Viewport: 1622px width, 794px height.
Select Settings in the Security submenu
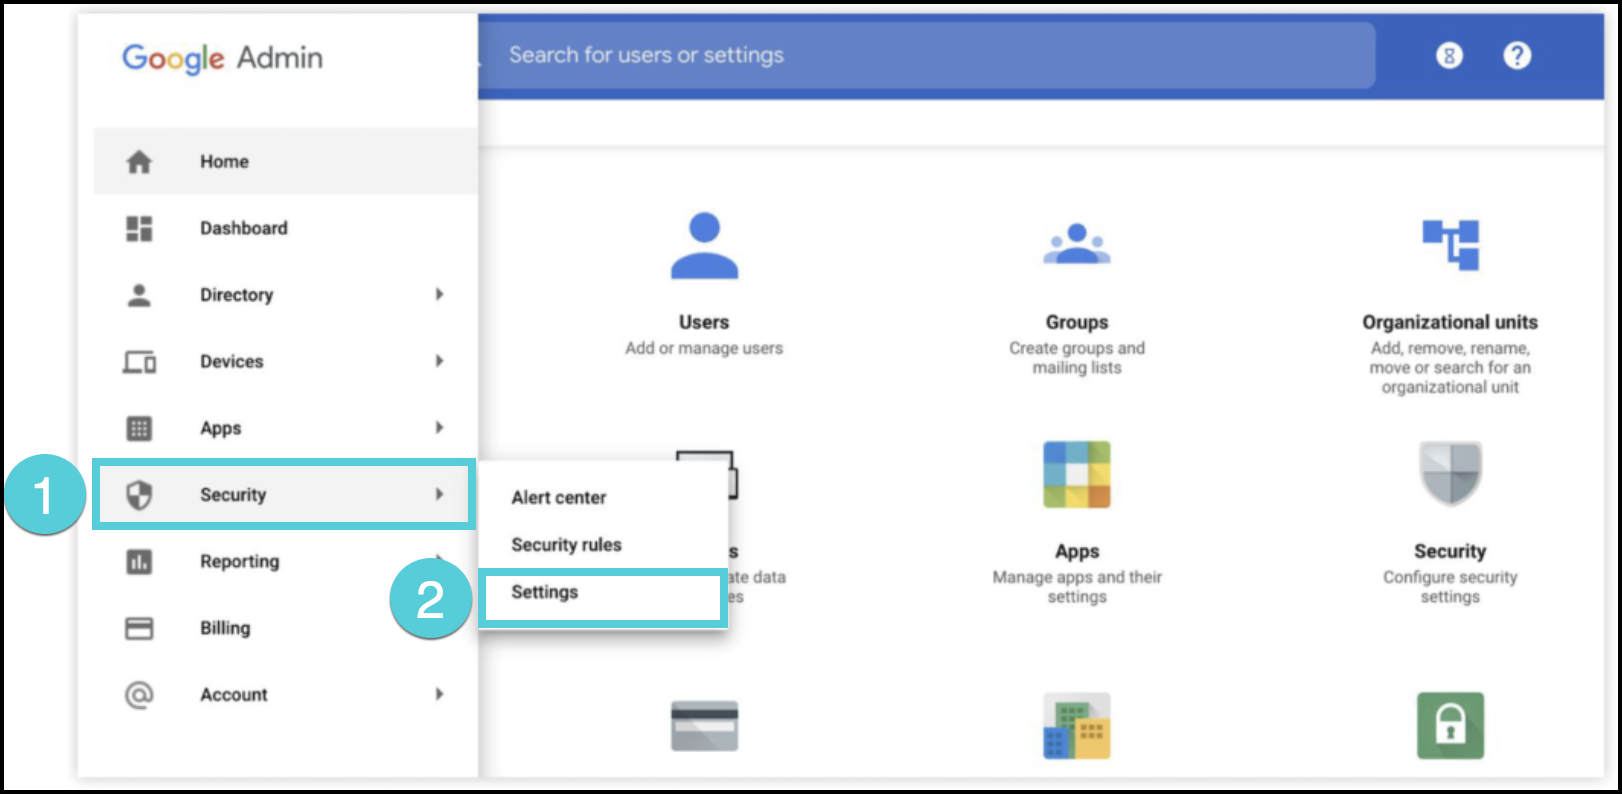pyautogui.click(x=545, y=592)
